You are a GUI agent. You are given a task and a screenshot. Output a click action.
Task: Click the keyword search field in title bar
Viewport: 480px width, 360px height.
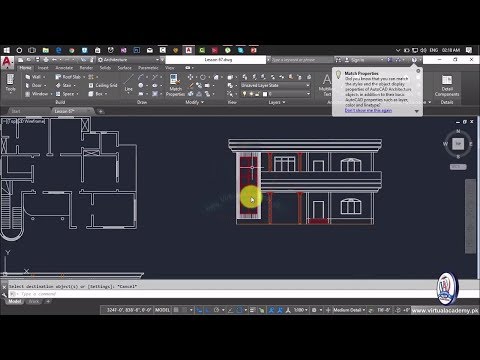[301, 60]
